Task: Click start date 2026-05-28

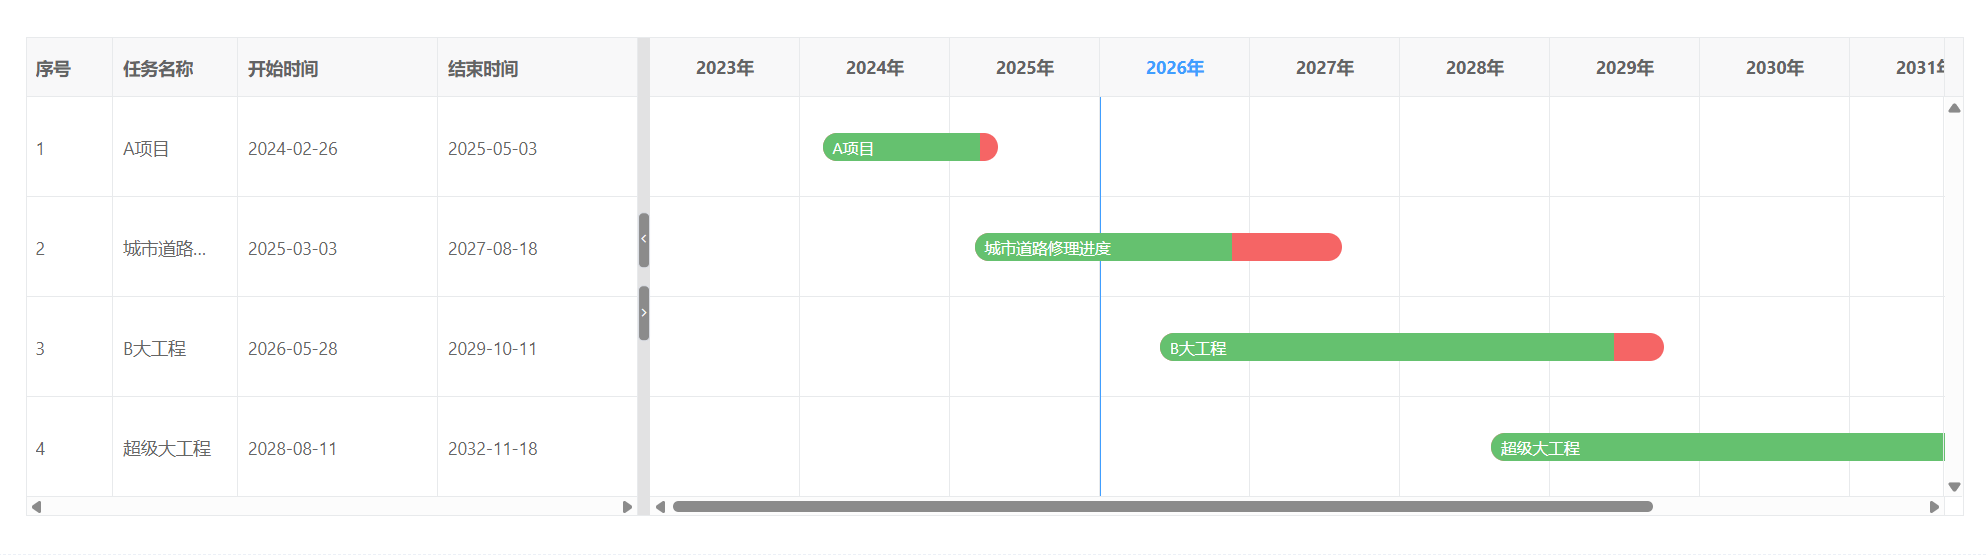Action: pyautogui.click(x=293, y=349)
